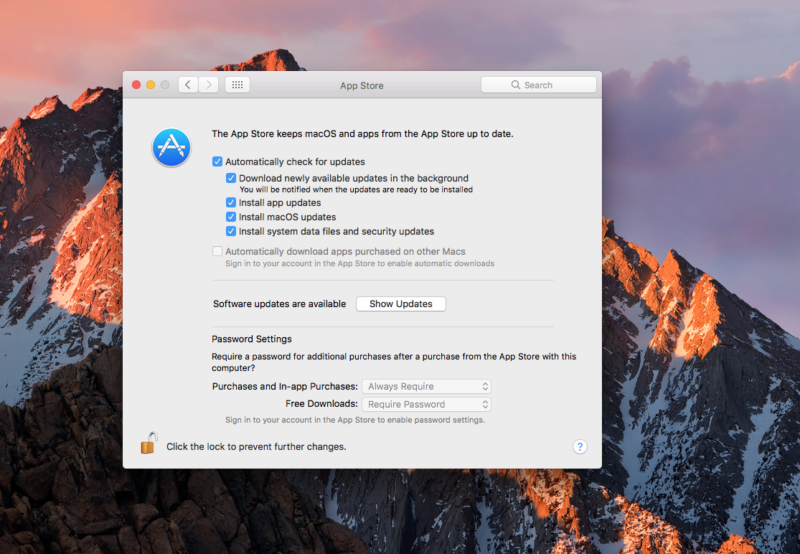Open the Purchases and In-app Purchases dropdown
The width and height of the screenshot is (800, 554).
pyautogui.click(x=427, y=387)
